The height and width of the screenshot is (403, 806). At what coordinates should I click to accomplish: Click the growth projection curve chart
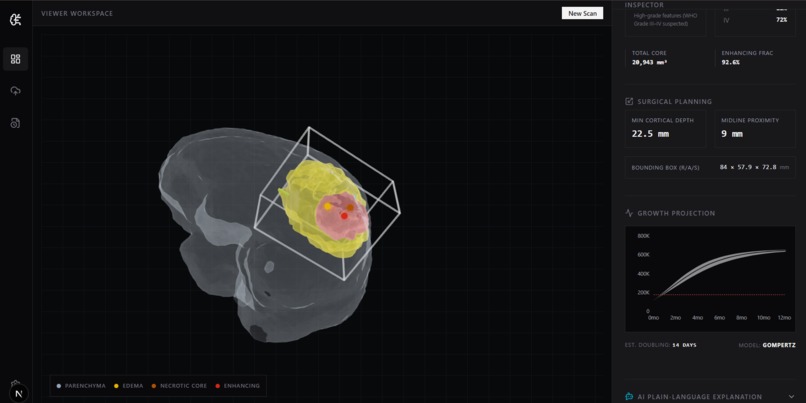710,279
